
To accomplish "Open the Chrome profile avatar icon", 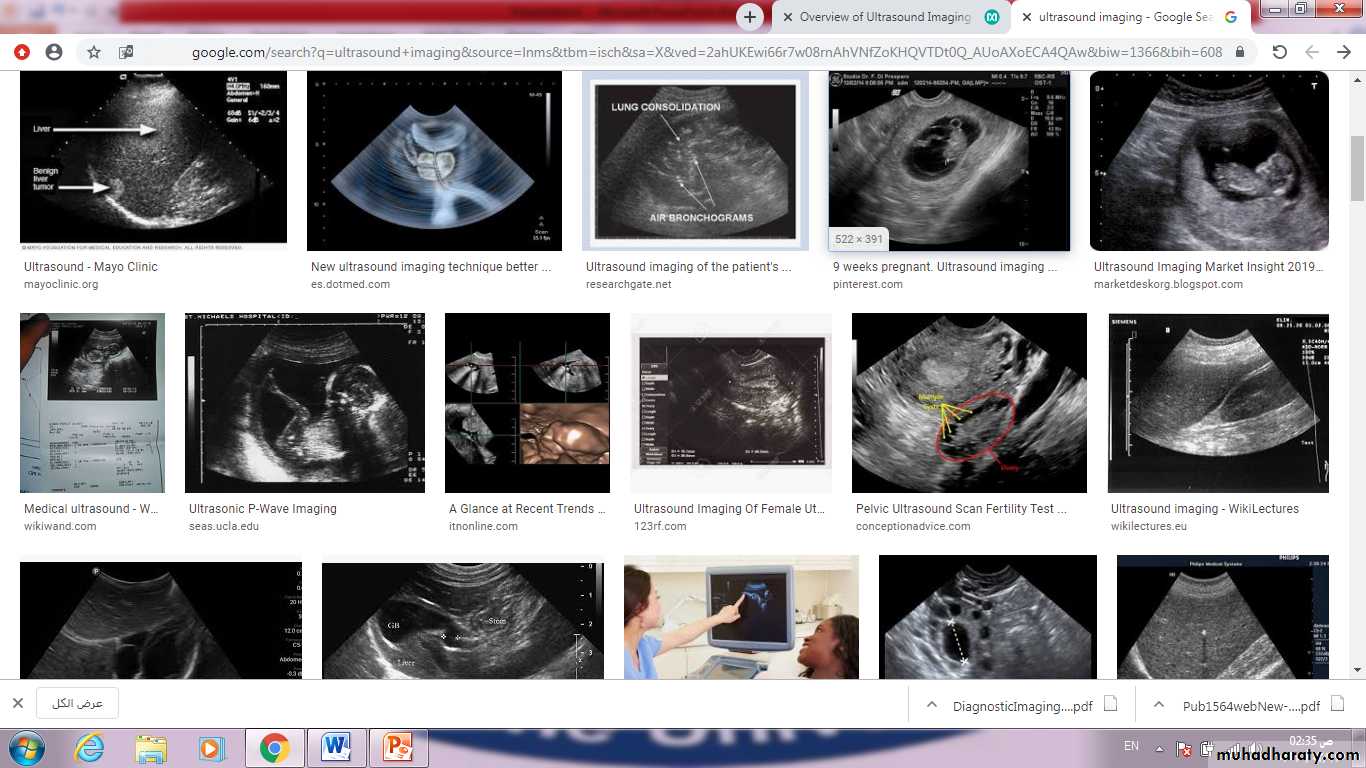I will [54, 52].
